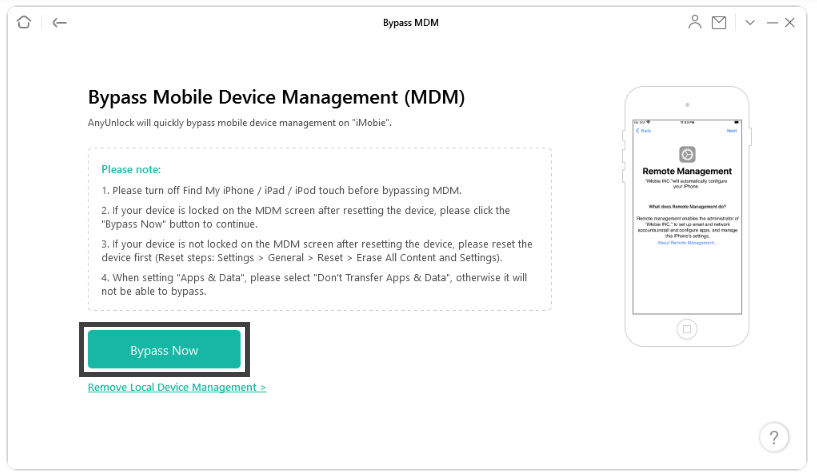Click the AnyUnlock will quickly bypass subtitle
Screen dimensions: 817x475
(240, 123)
